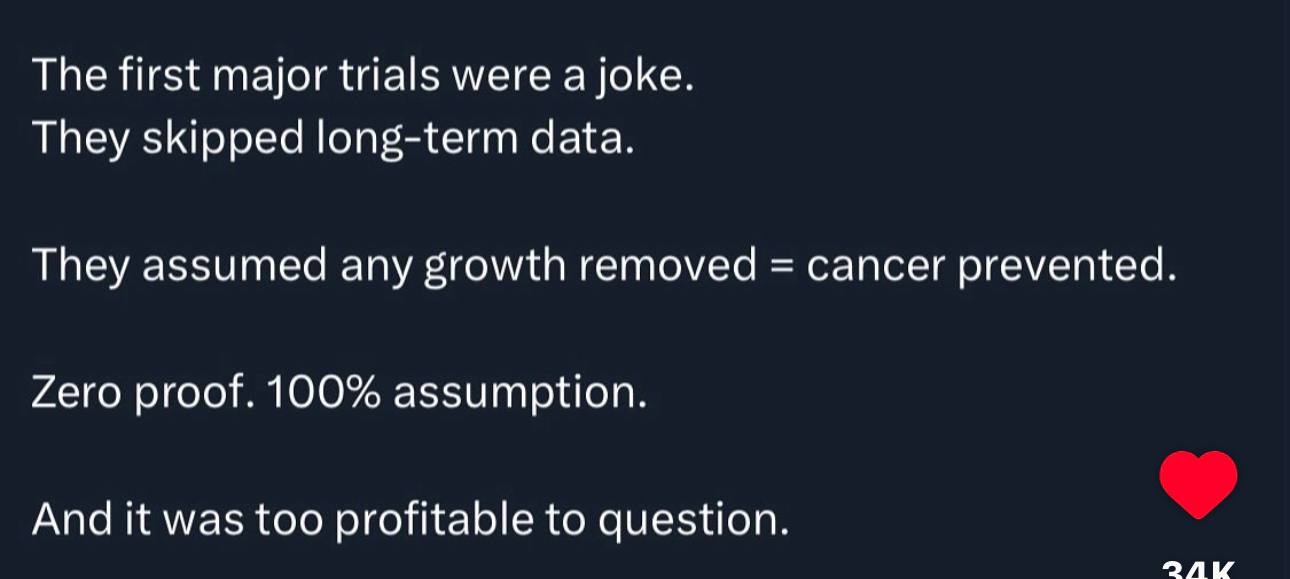Viewport: 1290px width, 579px height.
Task: Click the word "joke" in the first line
Action: pos(644,76)
